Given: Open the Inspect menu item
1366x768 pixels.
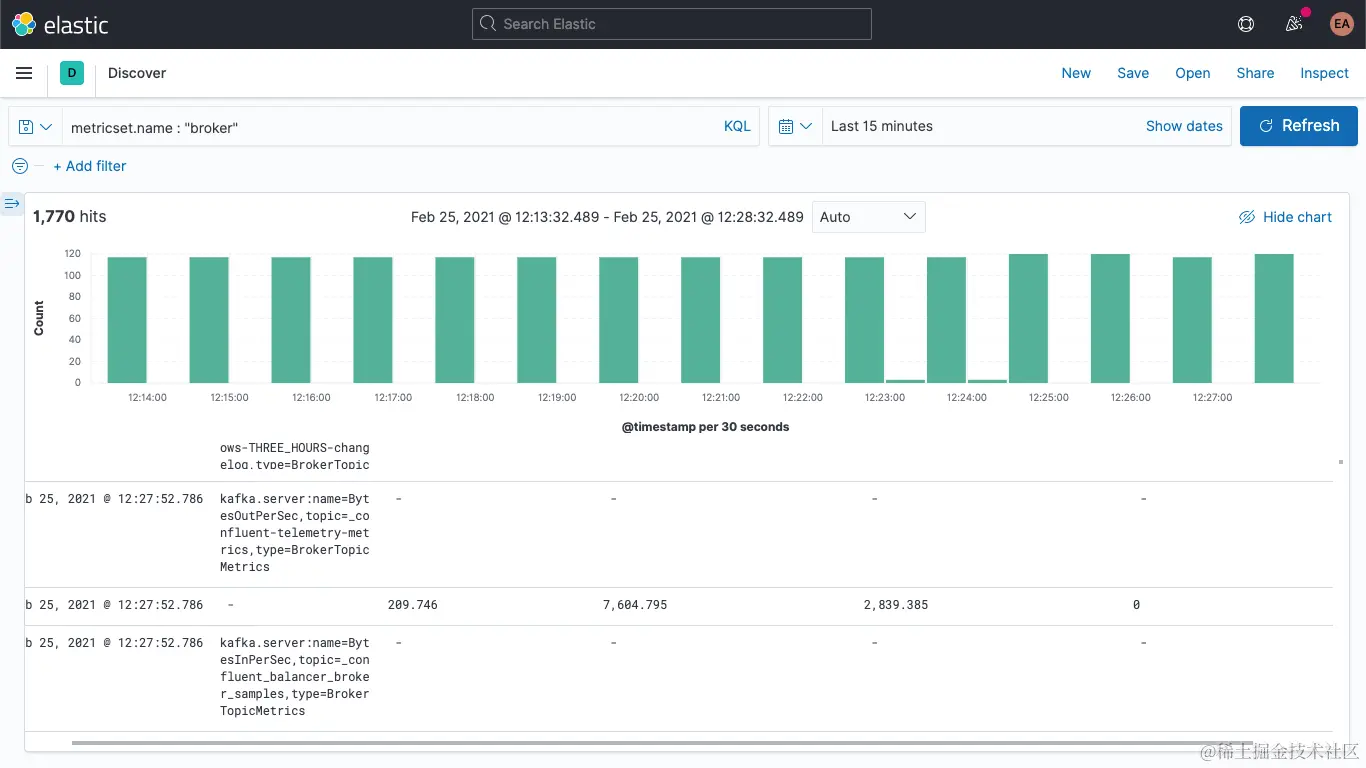Looking at the screenshot, I should 1324,72.
